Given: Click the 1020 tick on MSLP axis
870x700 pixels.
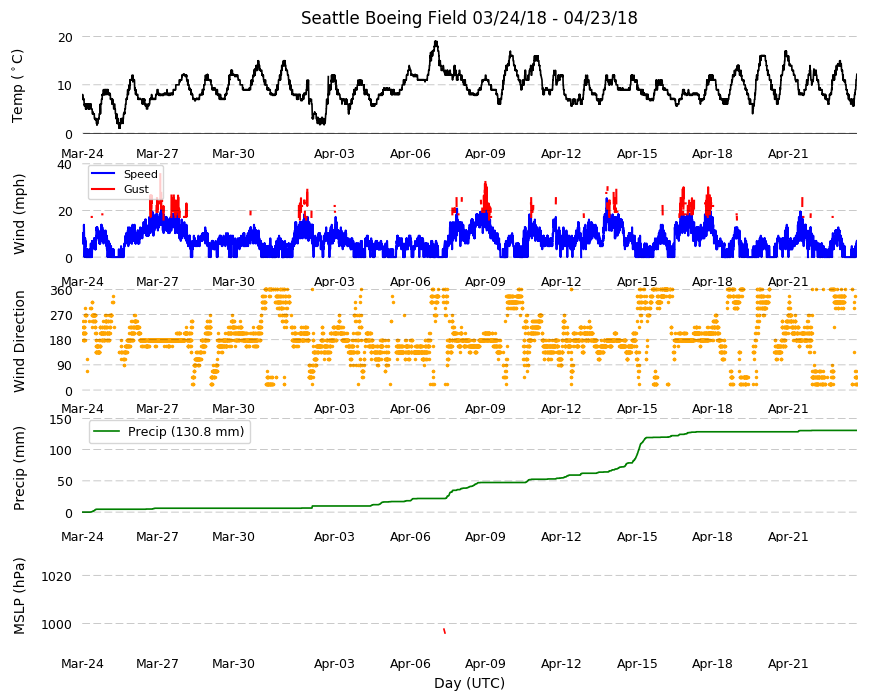Looking at the screenshot, I should [x=57, y=576].
